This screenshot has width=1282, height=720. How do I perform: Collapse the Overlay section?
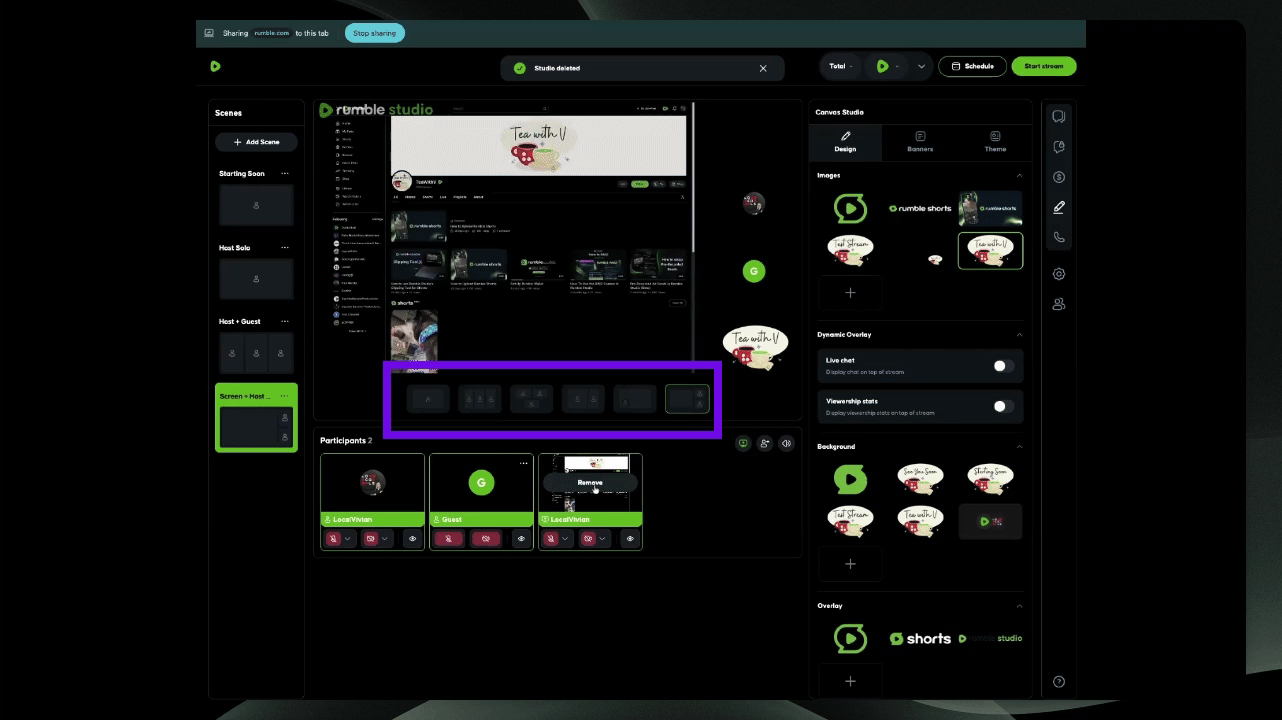click(1019, 605)
